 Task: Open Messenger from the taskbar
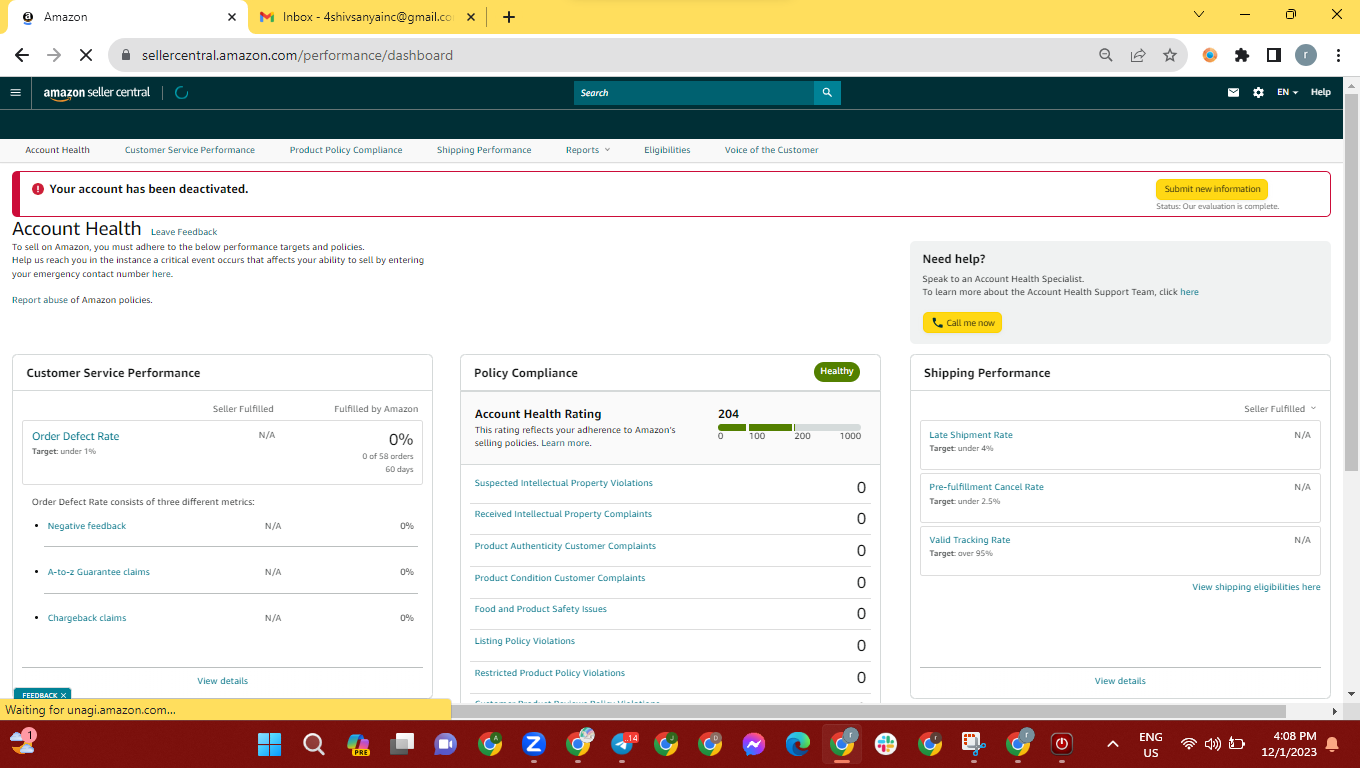coord(754,744)
